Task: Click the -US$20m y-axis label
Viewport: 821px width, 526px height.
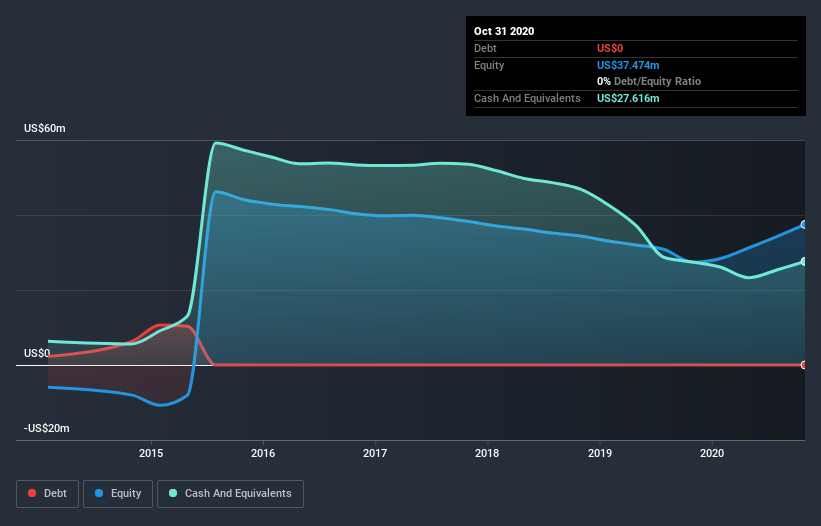Action: click(47, 428)
